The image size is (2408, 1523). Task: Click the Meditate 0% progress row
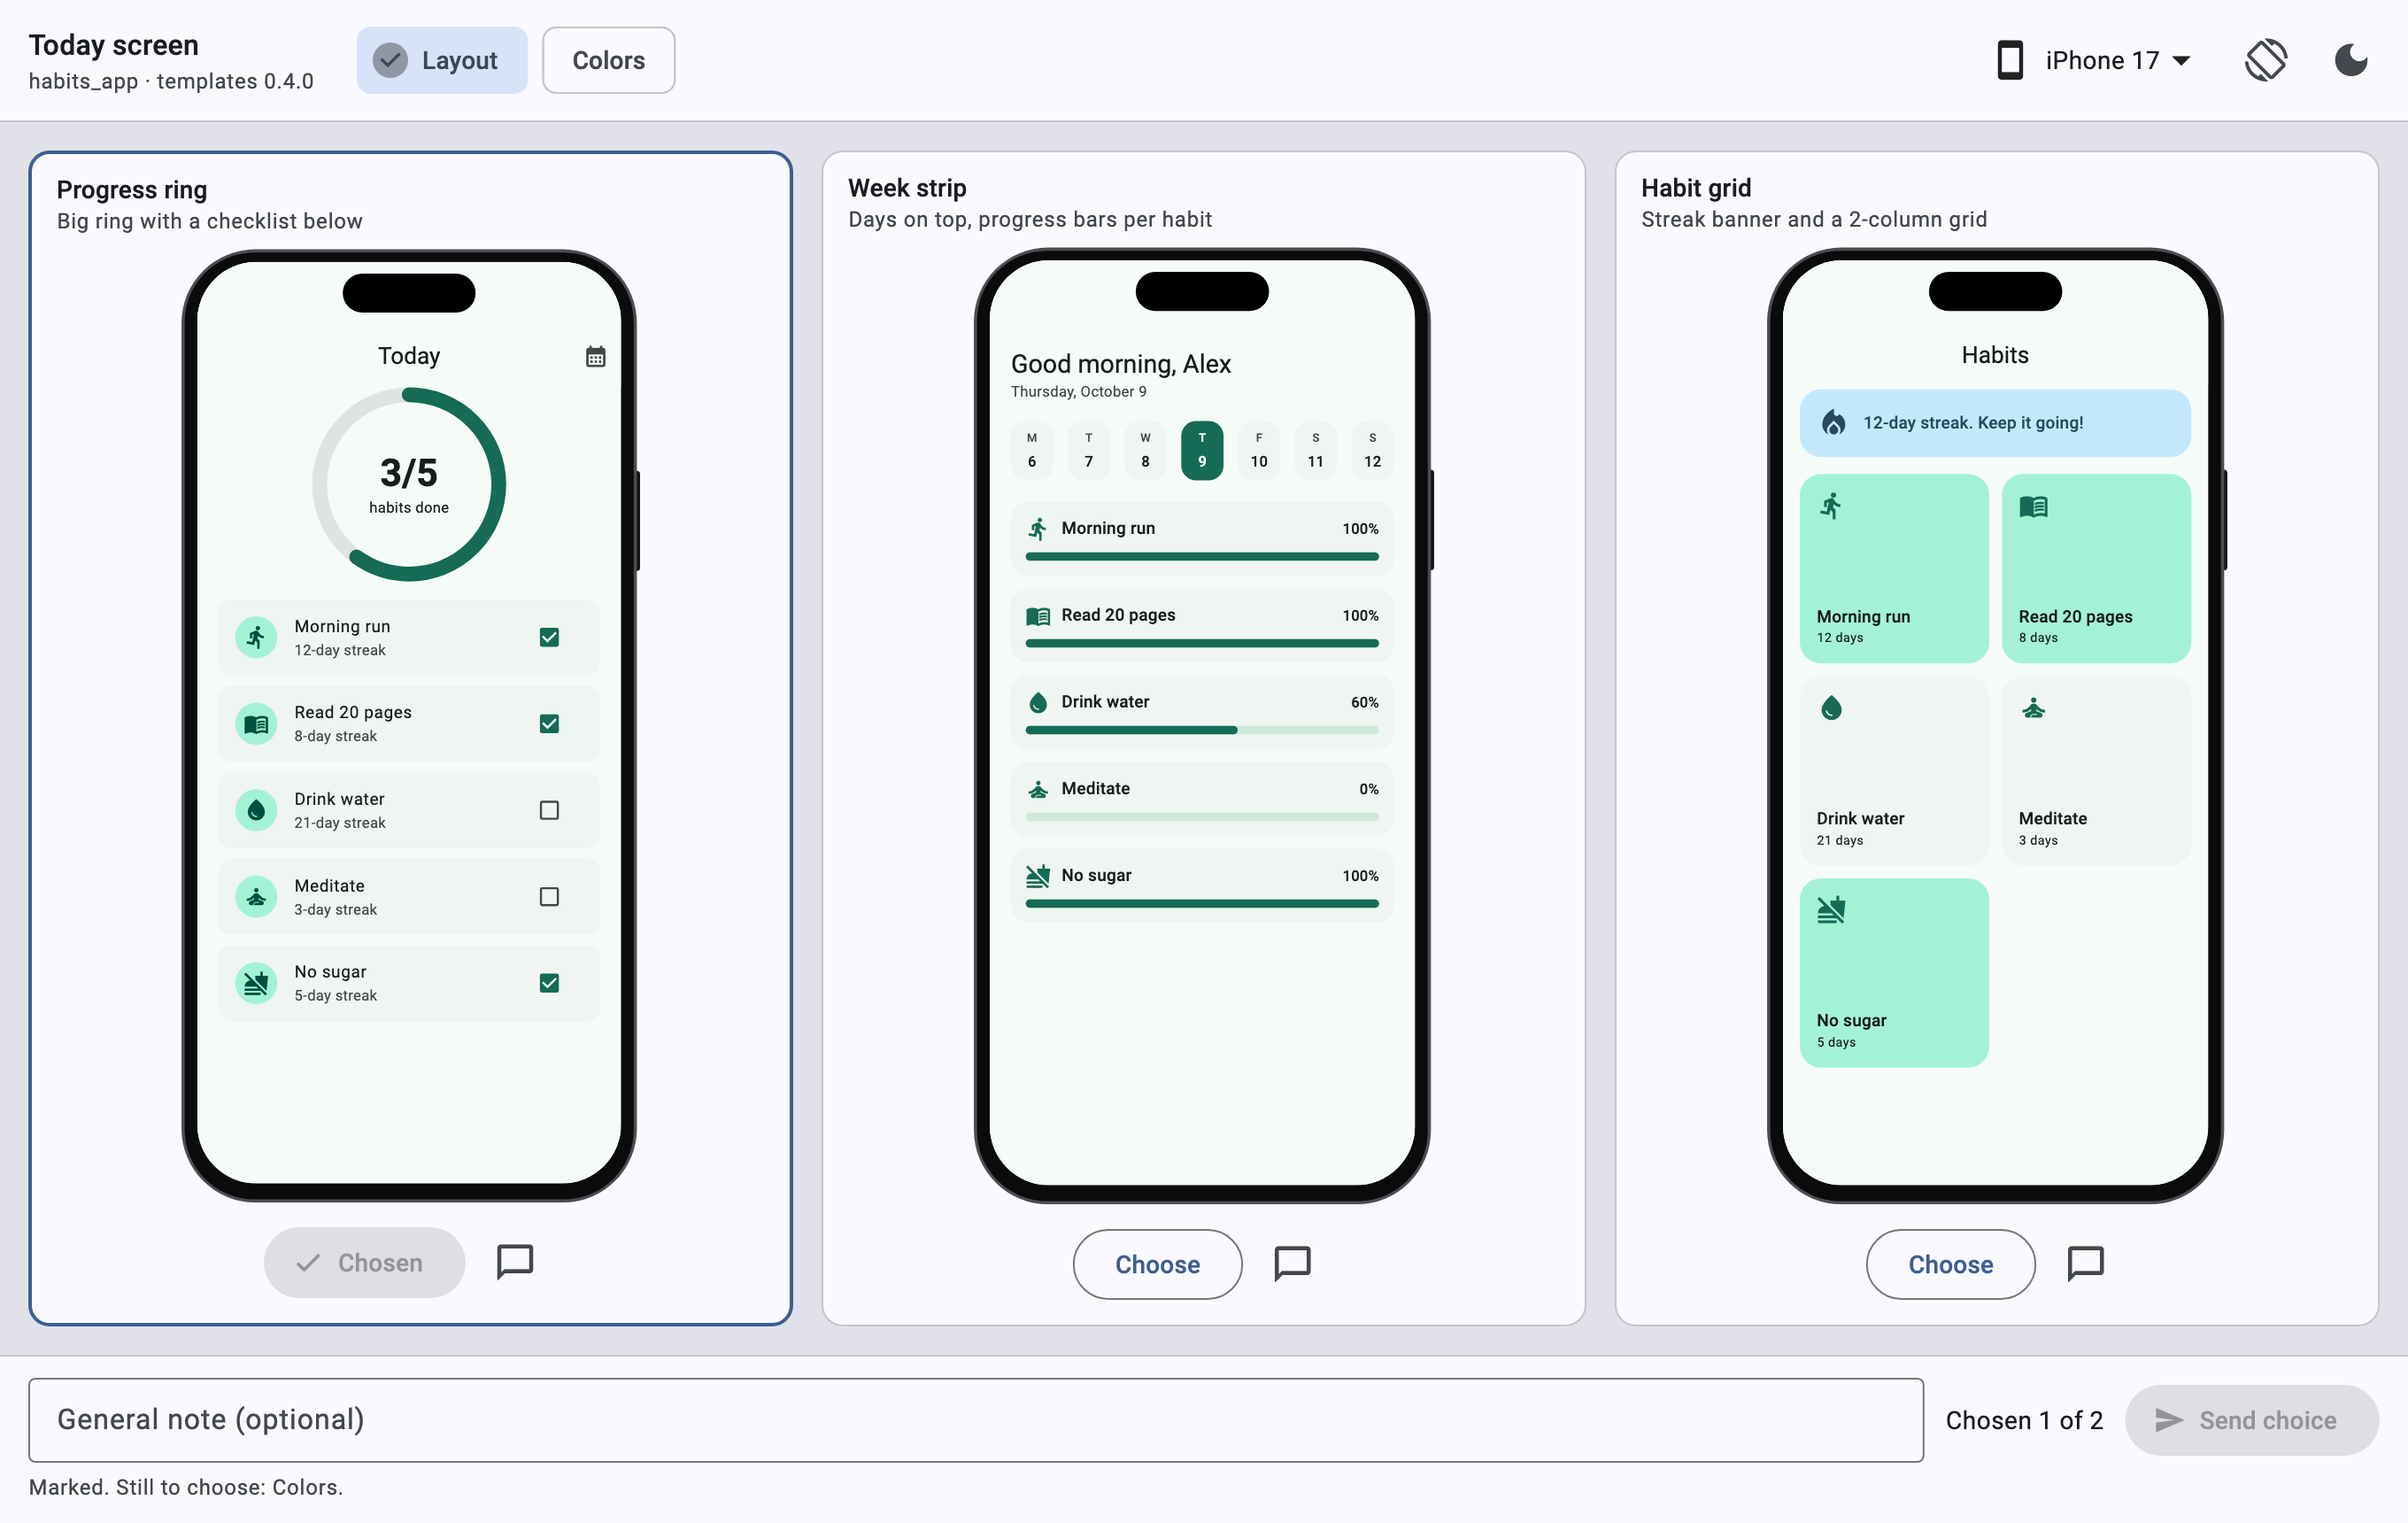(x=1202, y=799)
